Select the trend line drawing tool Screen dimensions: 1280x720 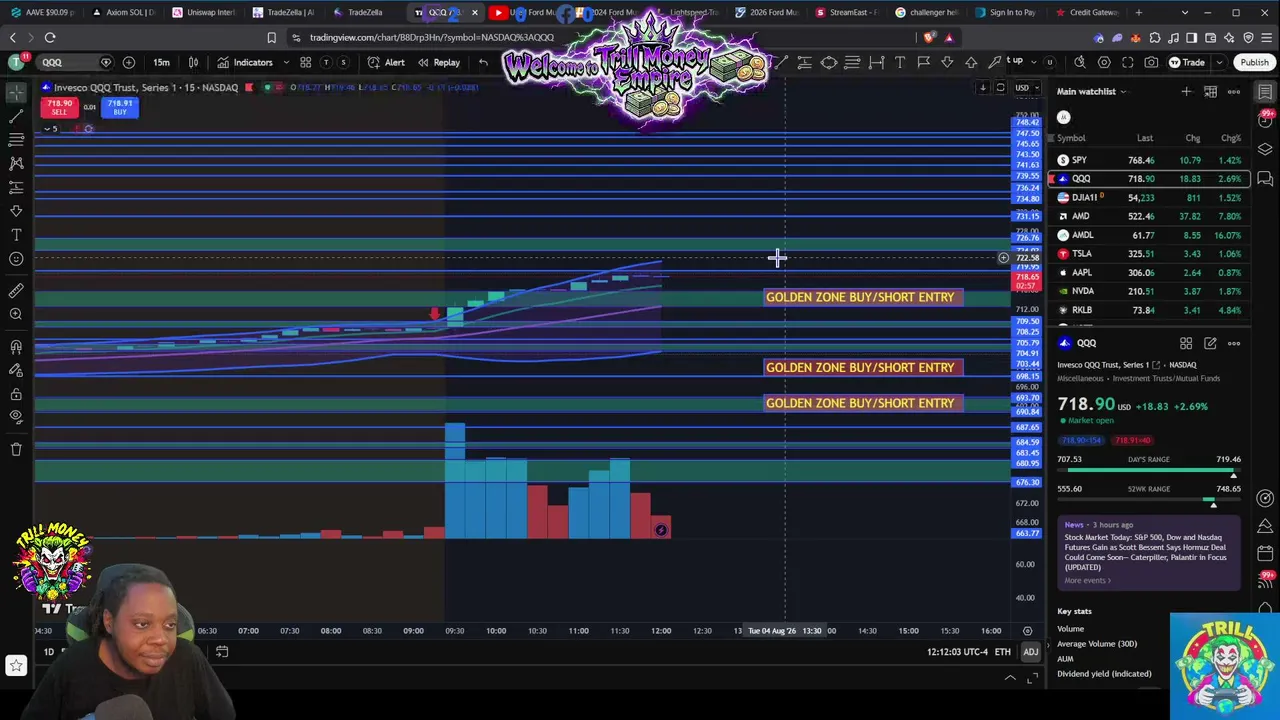16,116
